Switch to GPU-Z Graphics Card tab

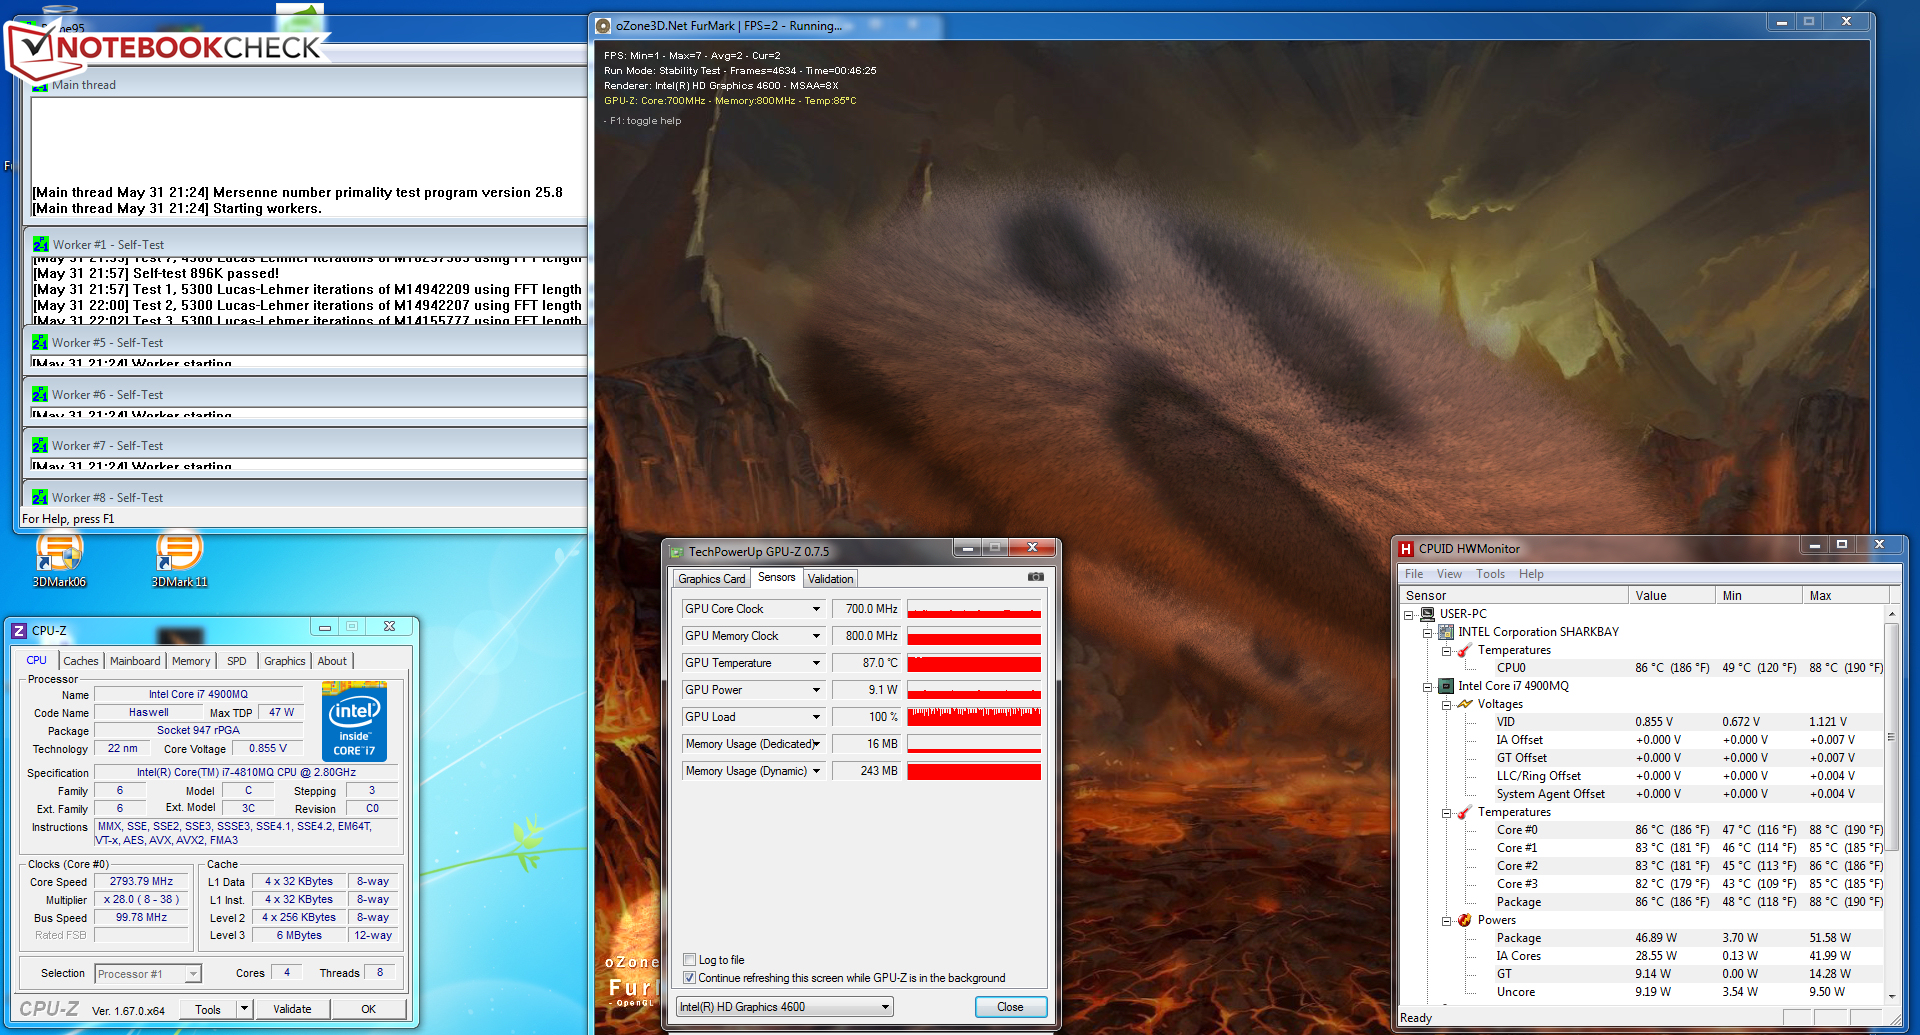(x=711, y=579)
